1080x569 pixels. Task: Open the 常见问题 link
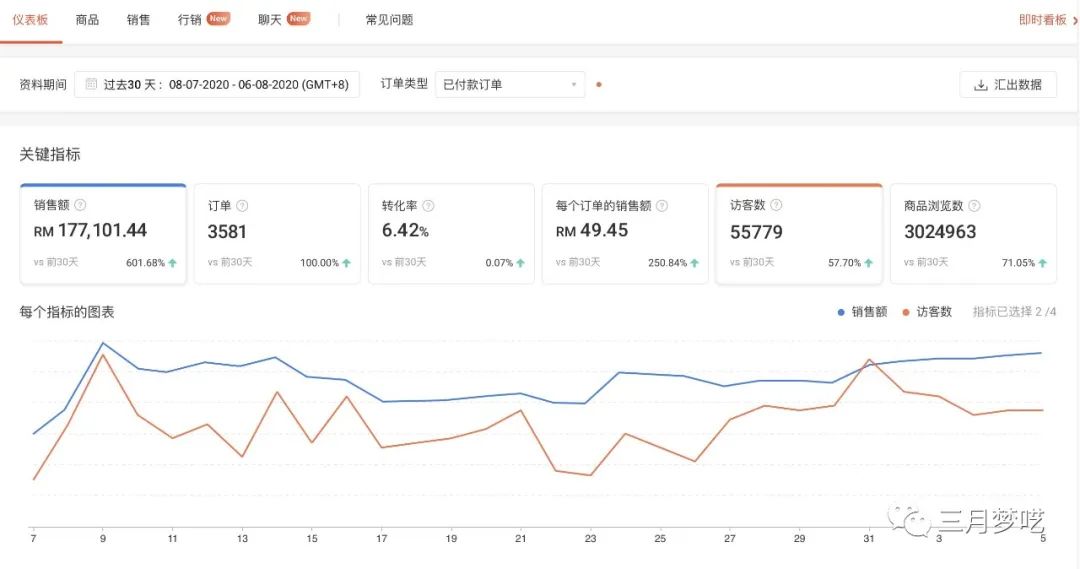click(x=389, y=20)
